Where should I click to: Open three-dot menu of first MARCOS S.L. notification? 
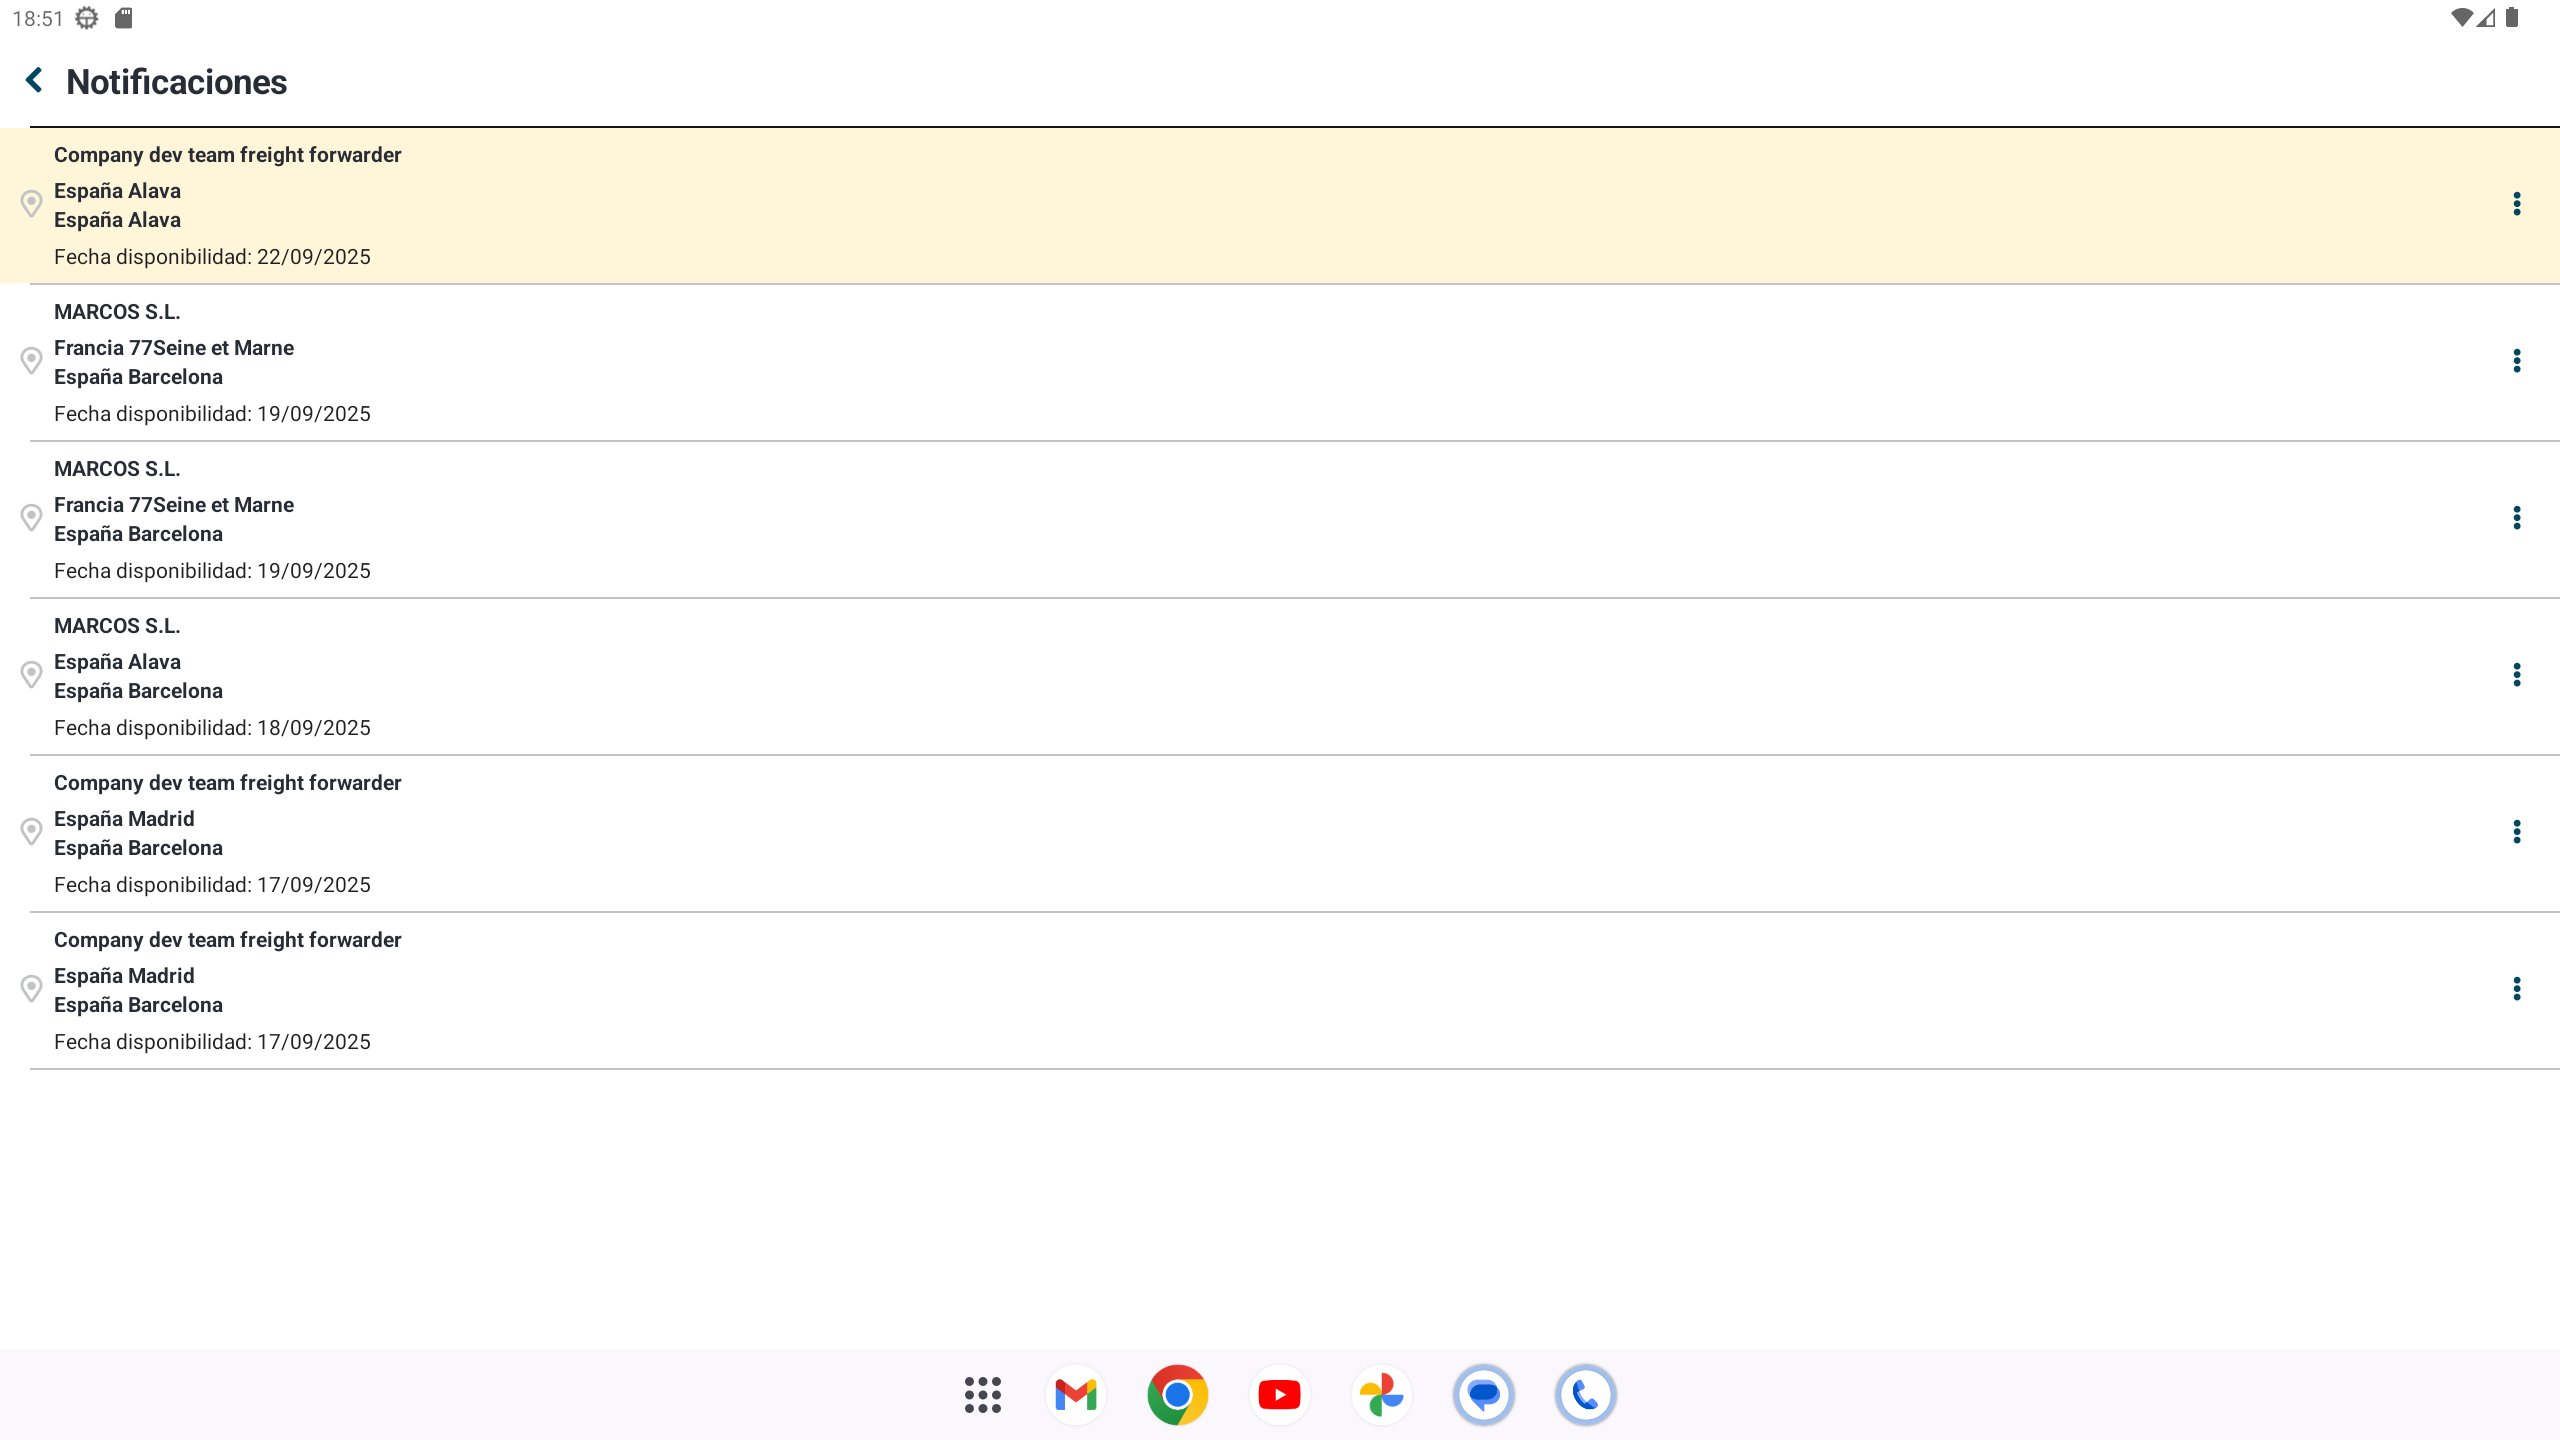coord(2516,361)
